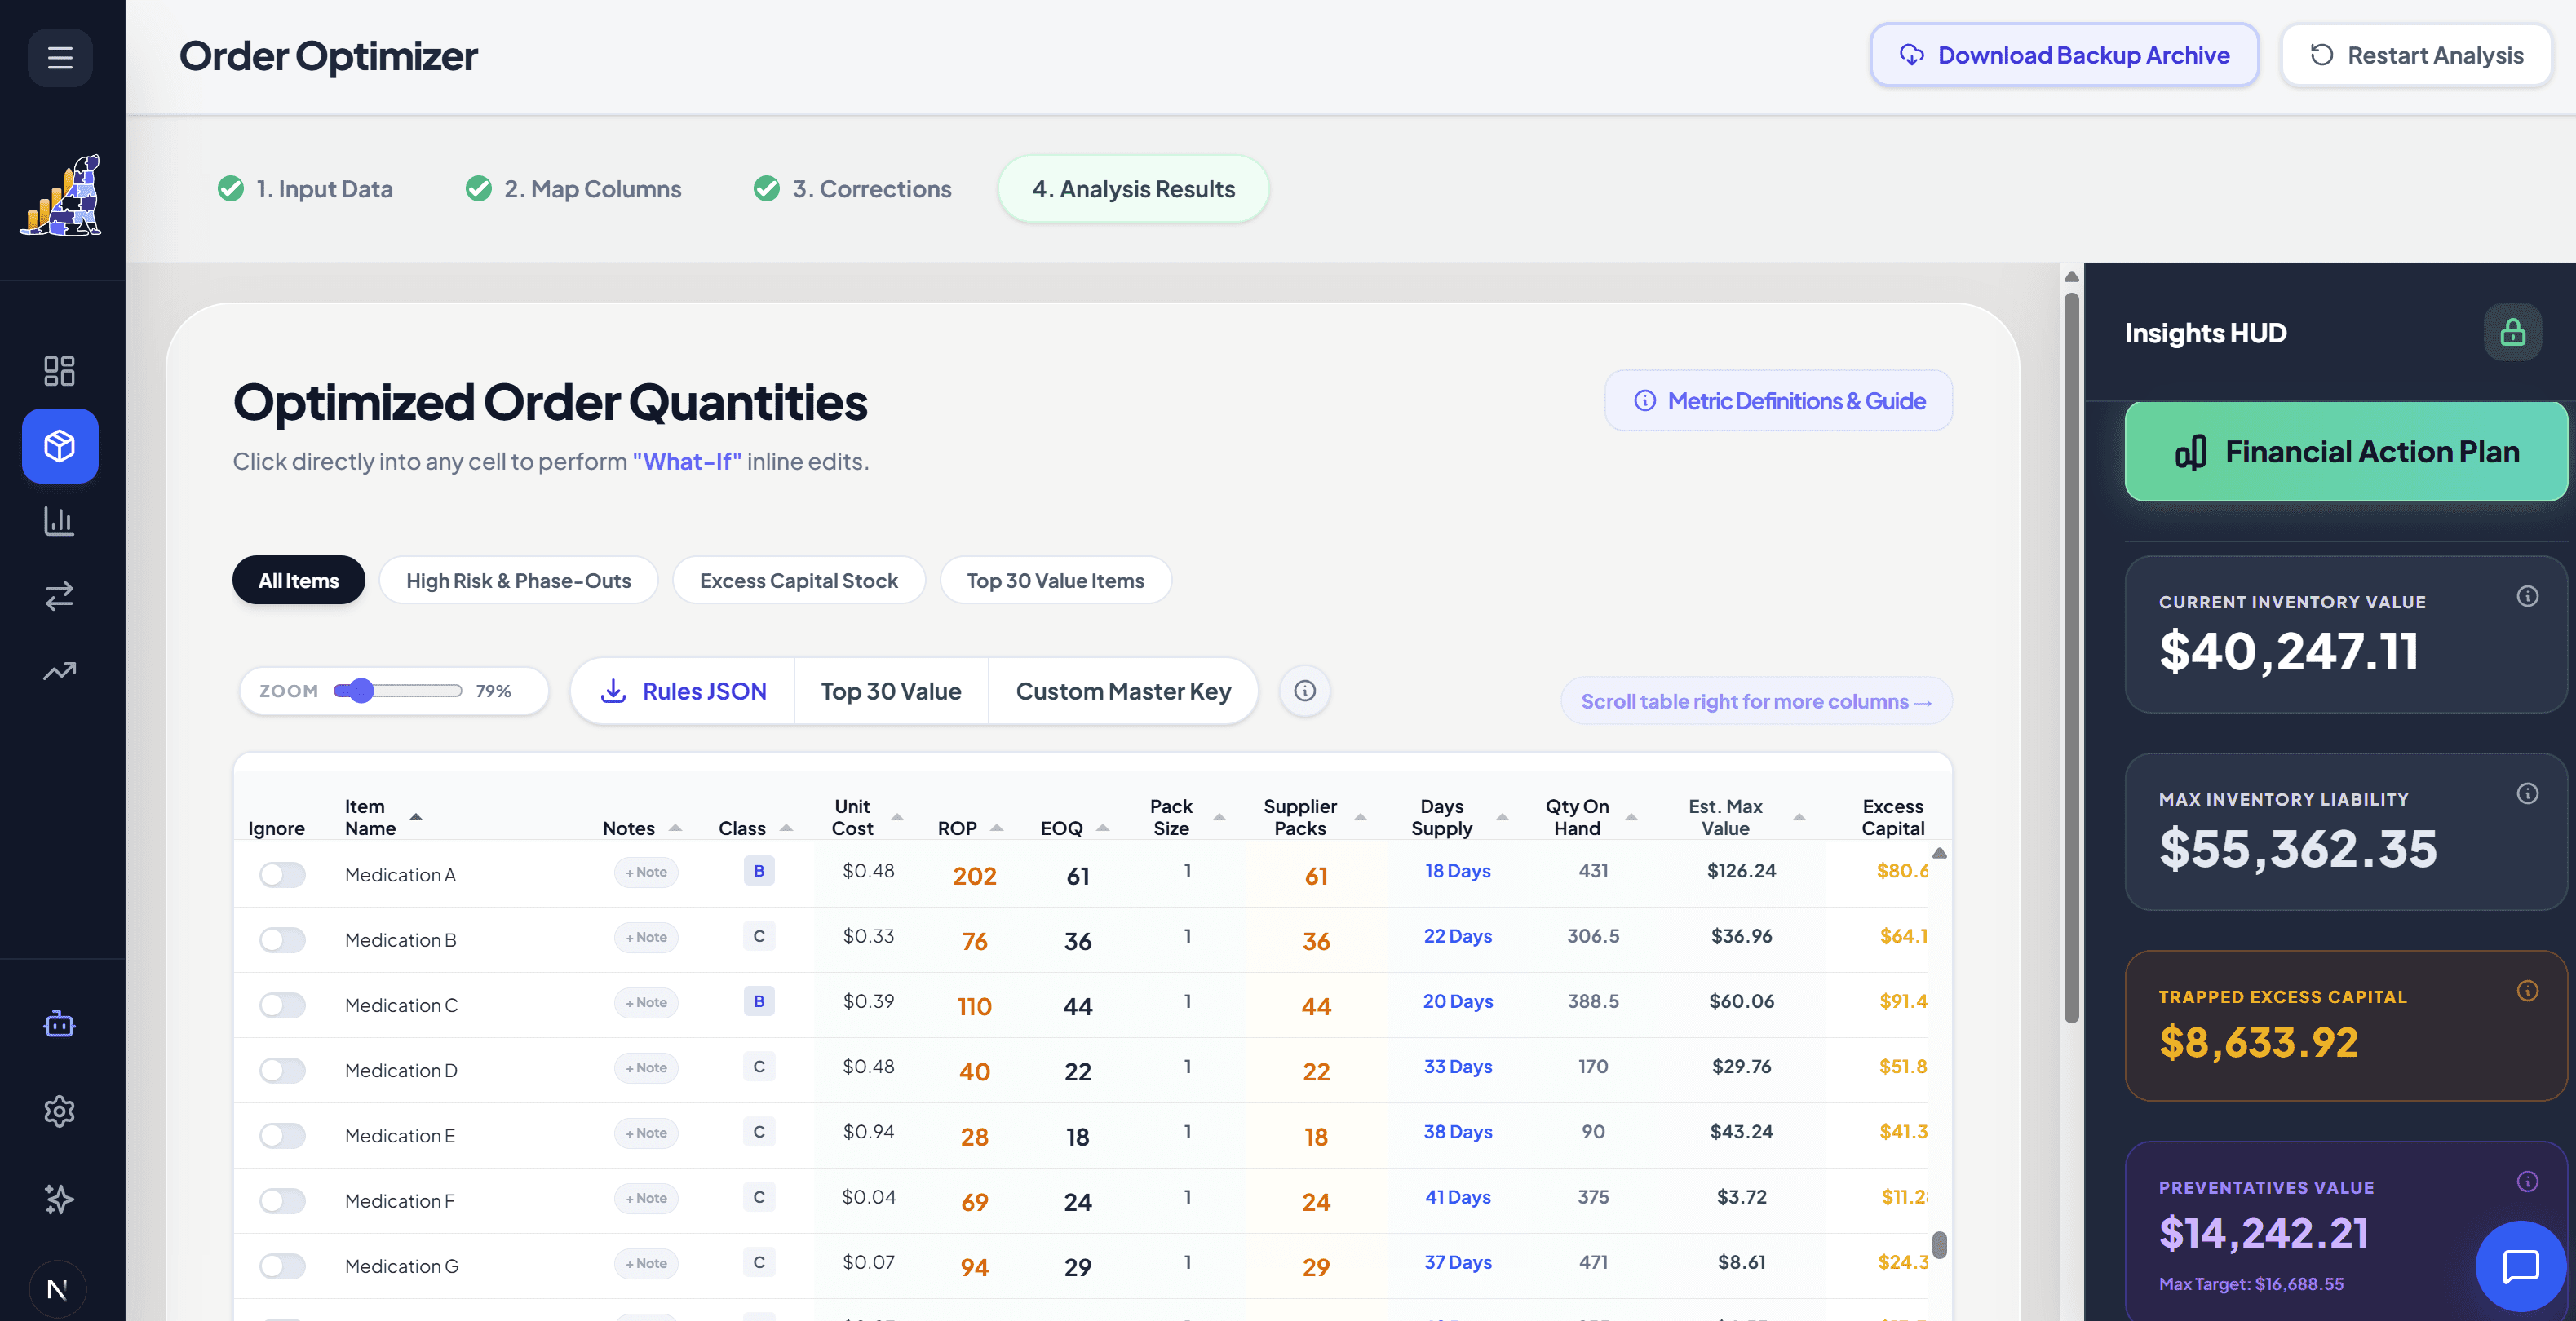The height and width of the screenshot is (1321, 2576).
Task: Click the green check beside Map Columns
Action: coord(479,189)
